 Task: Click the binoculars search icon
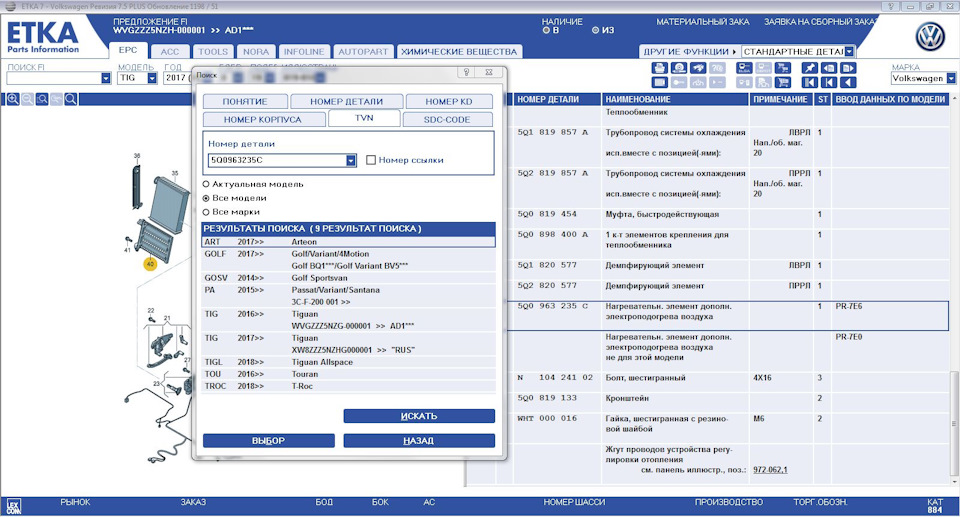point(698,68)
